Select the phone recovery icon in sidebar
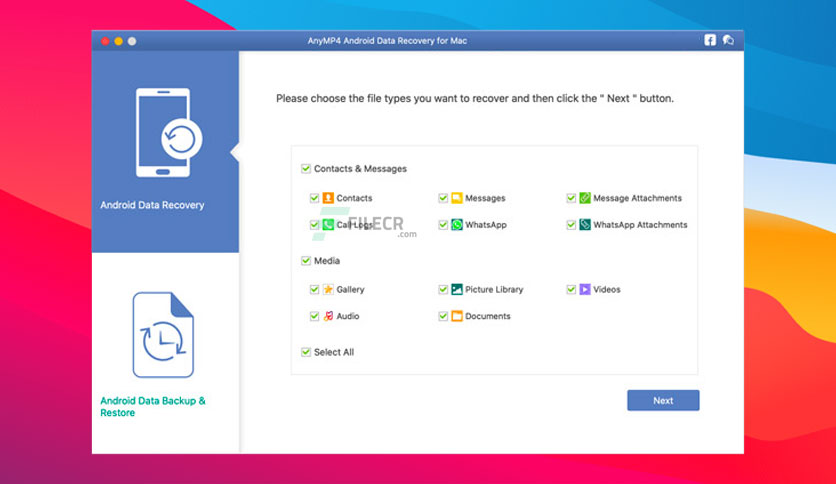The height and width of the screenshot is (484, 836). 168,132
